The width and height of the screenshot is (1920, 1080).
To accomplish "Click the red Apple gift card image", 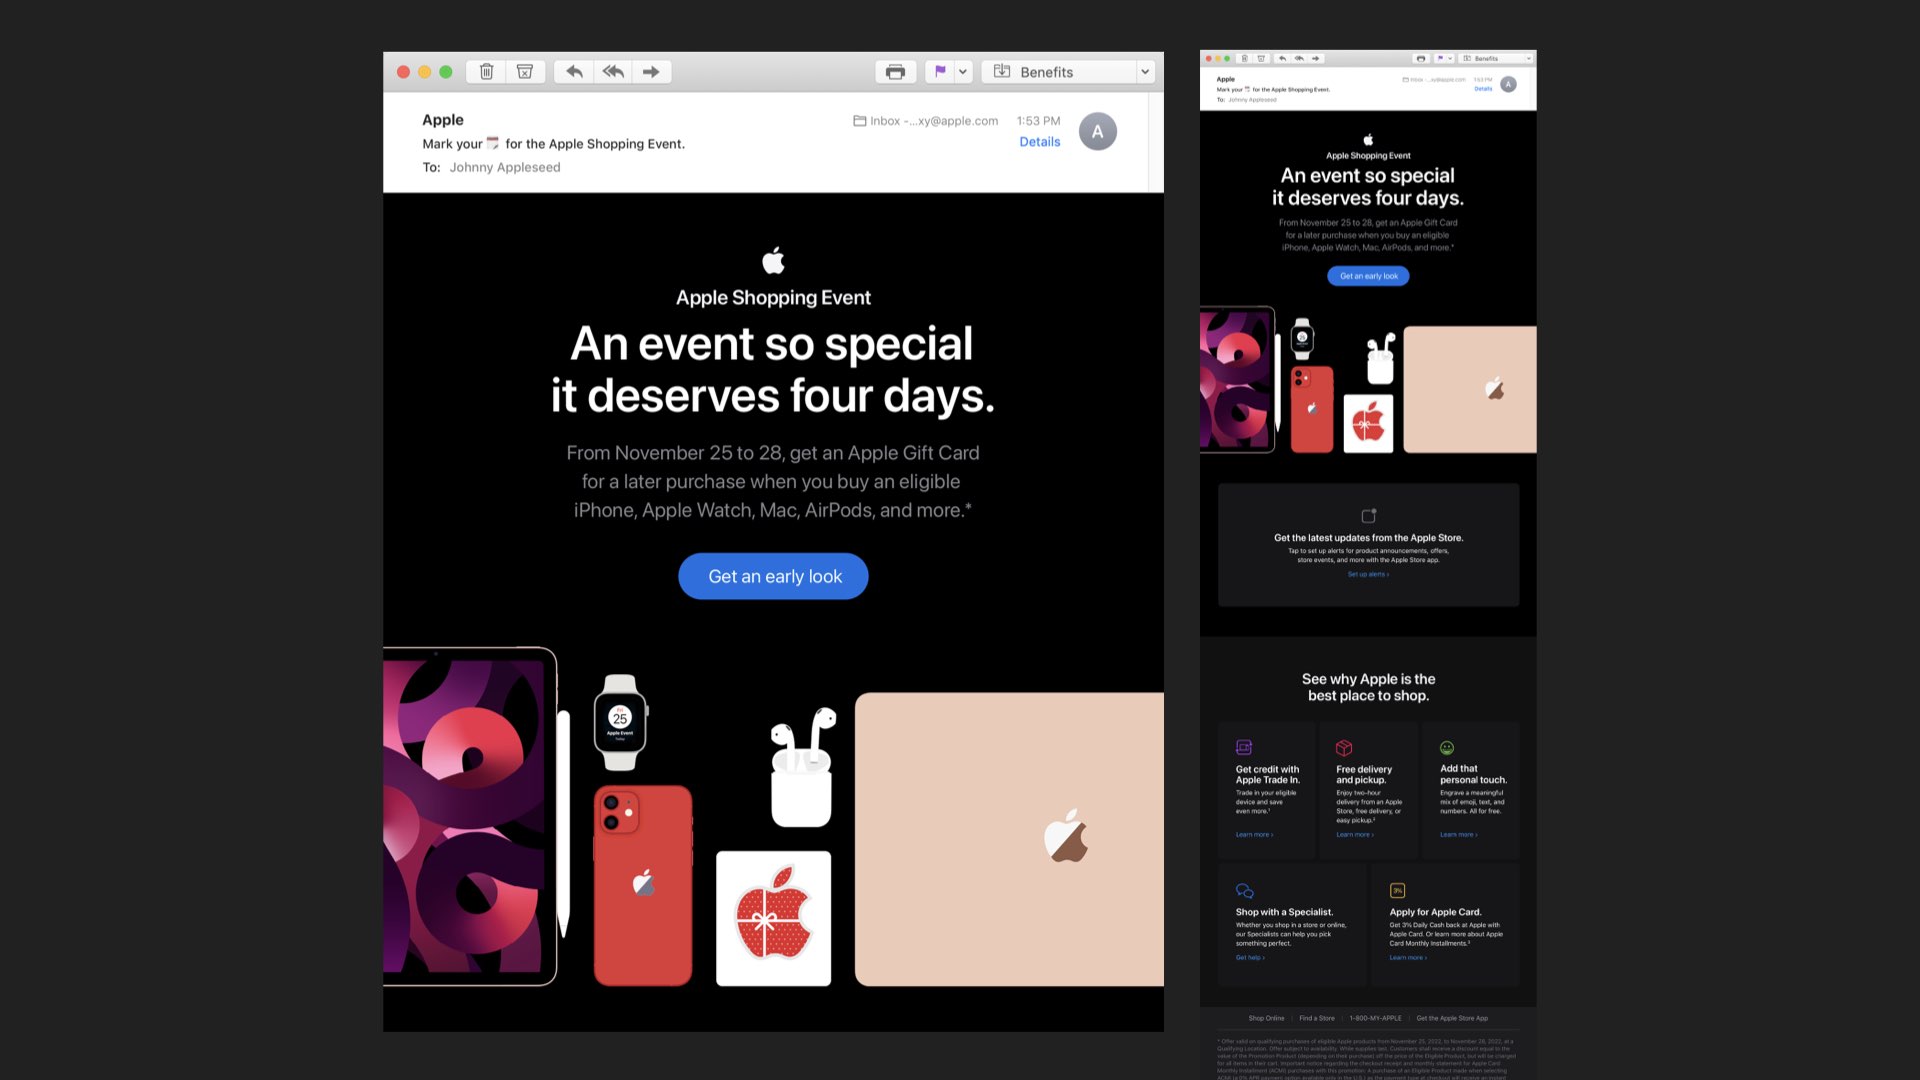I will pyautogui.click(x=773, y=918).
